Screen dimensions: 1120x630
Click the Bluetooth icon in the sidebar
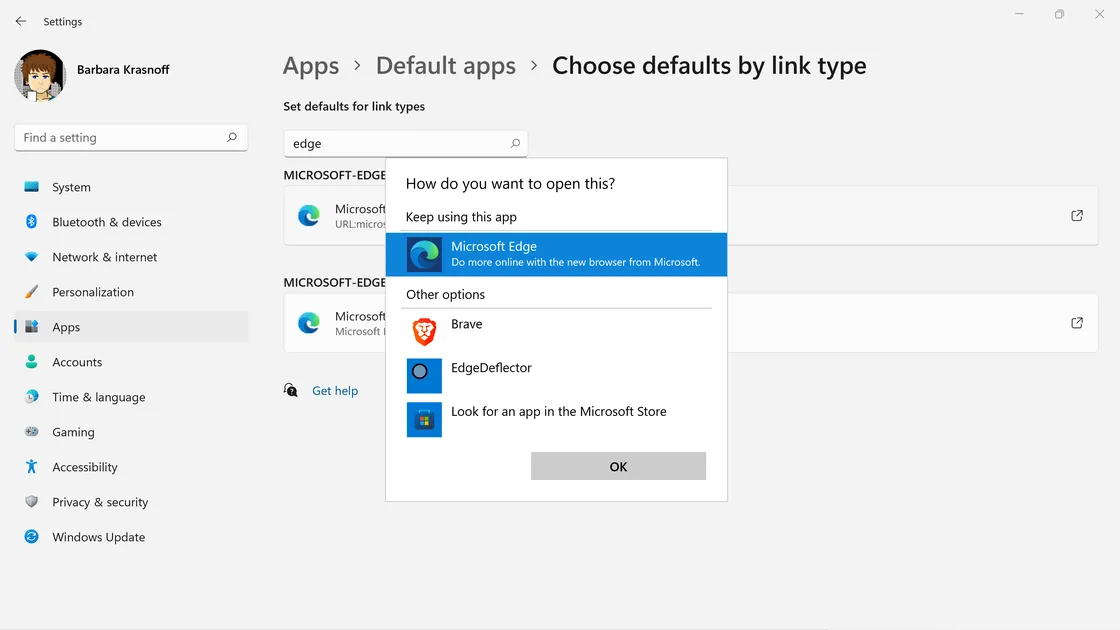click(x=31, y=222)
